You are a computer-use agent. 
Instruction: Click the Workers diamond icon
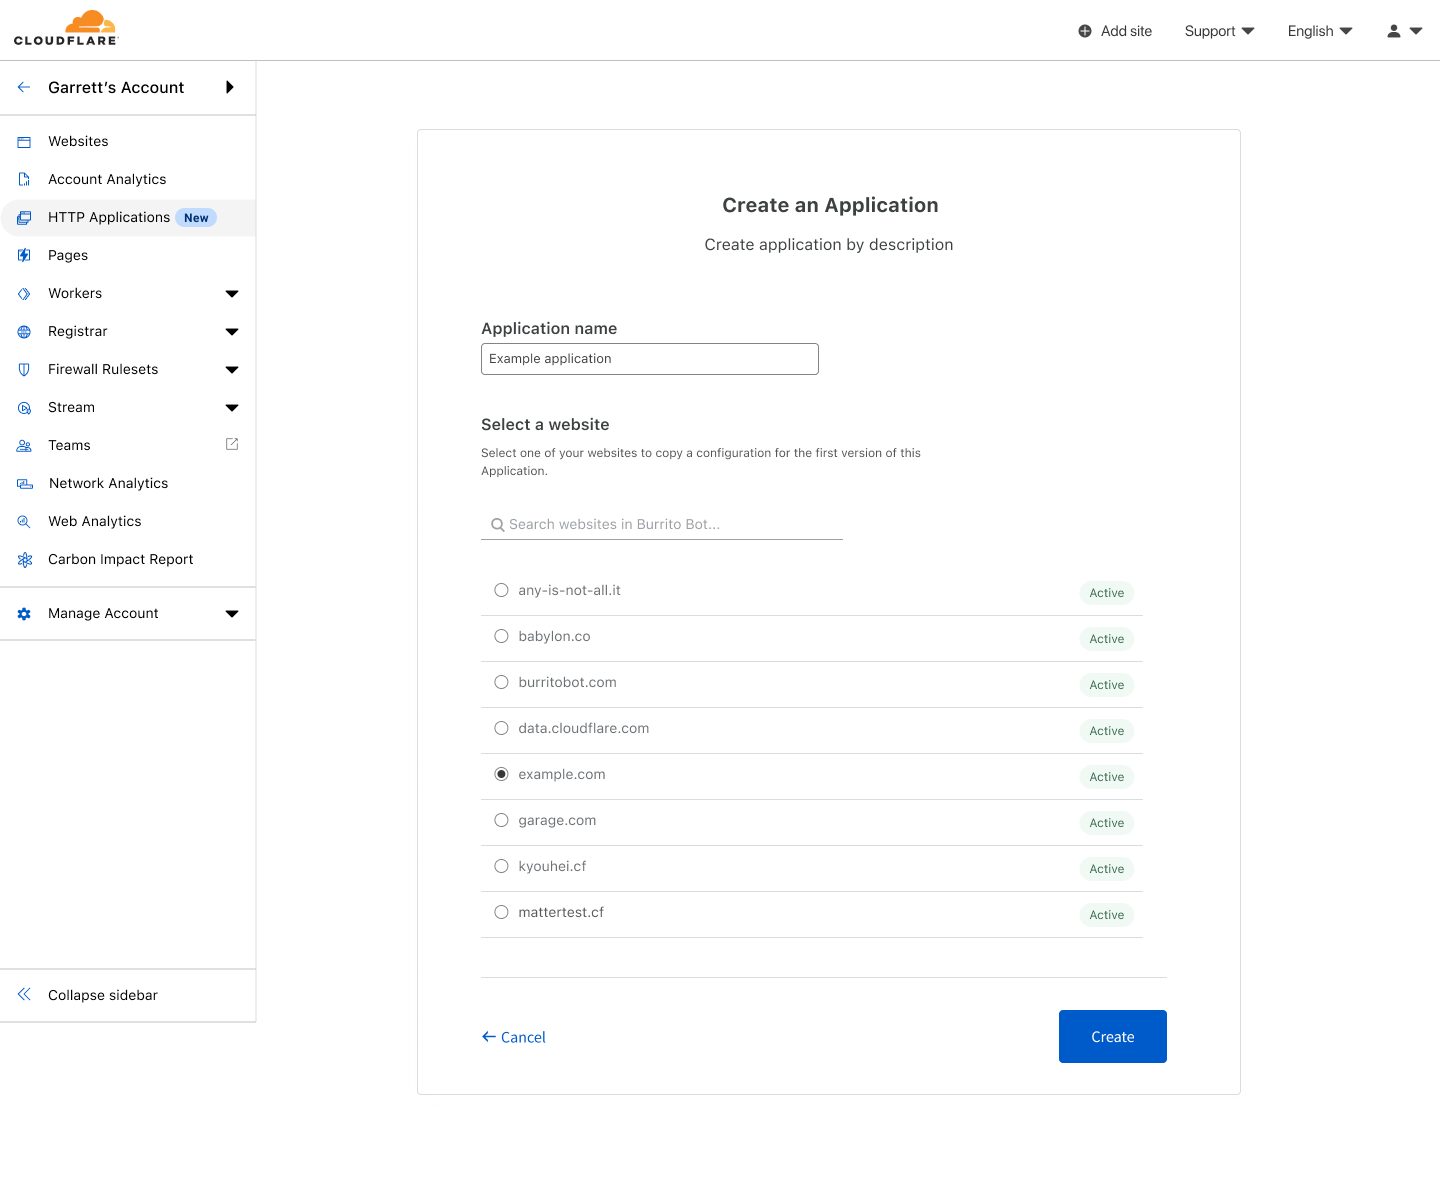[24, 294]
